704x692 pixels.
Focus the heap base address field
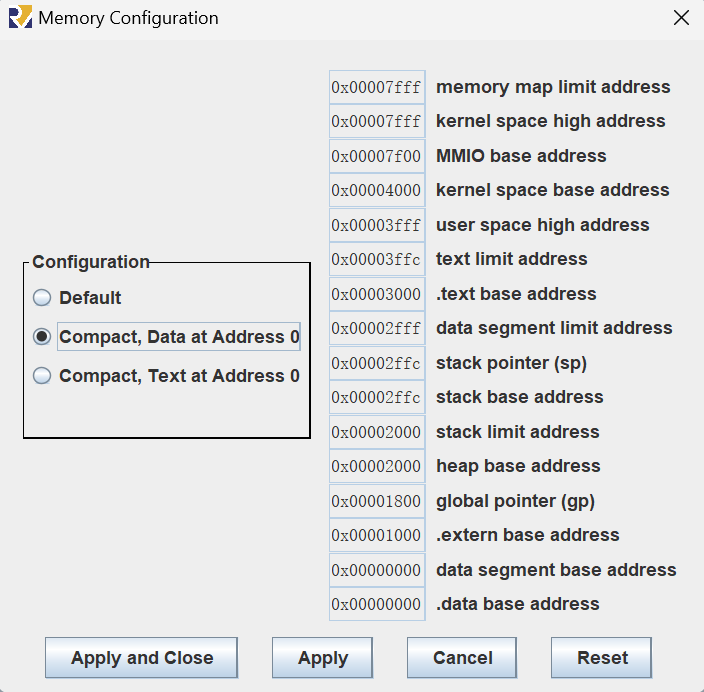tap(377, 466)
